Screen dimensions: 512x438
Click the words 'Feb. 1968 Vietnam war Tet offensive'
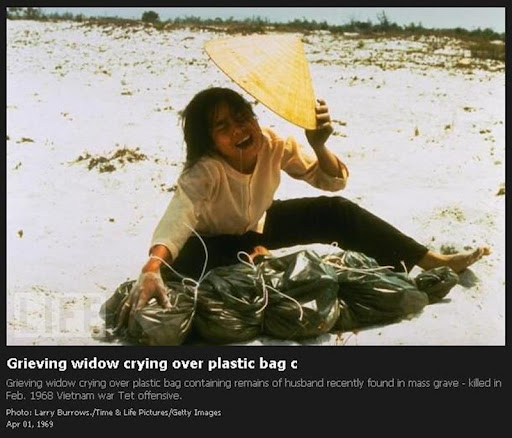tap(93, 396)
